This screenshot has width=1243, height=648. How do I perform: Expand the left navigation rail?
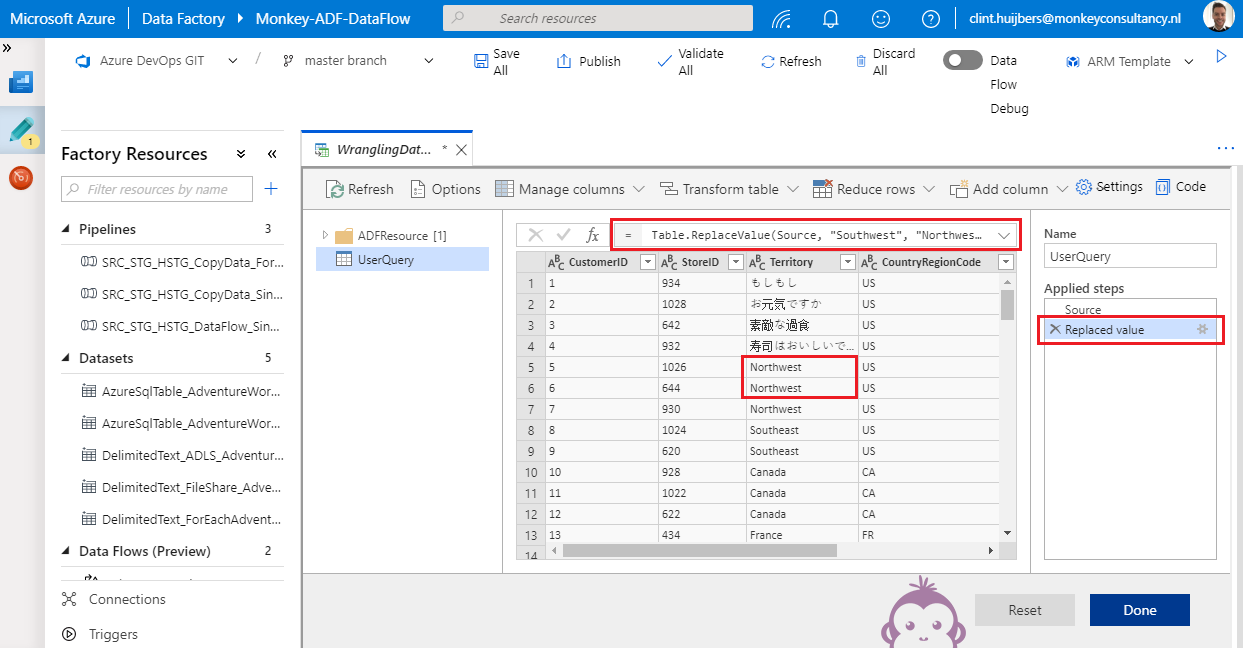coord(7,47)
